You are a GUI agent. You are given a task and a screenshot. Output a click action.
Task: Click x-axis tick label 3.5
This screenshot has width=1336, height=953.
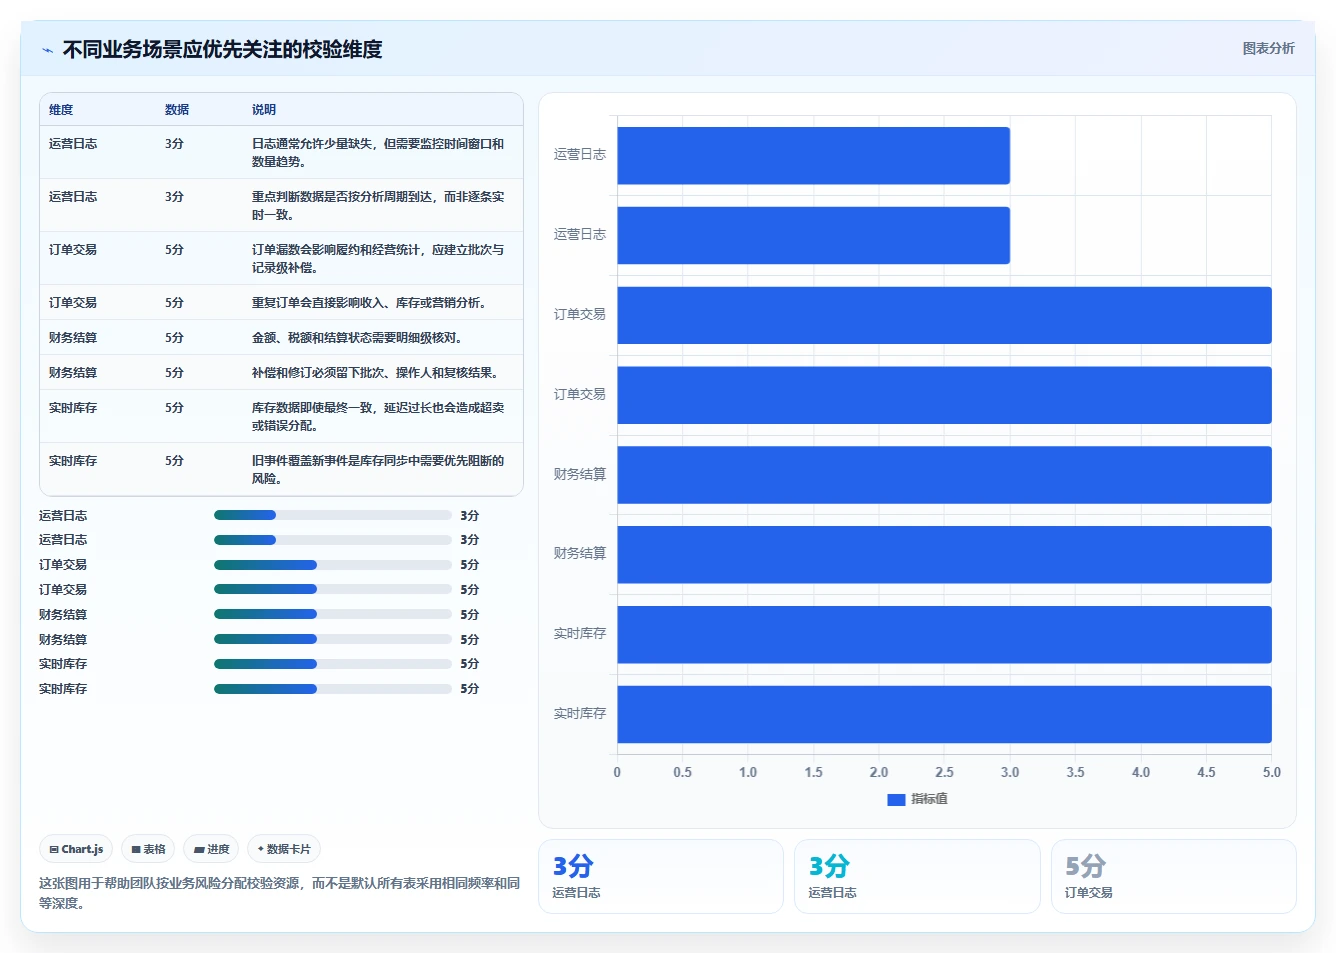pos(1075,772)
